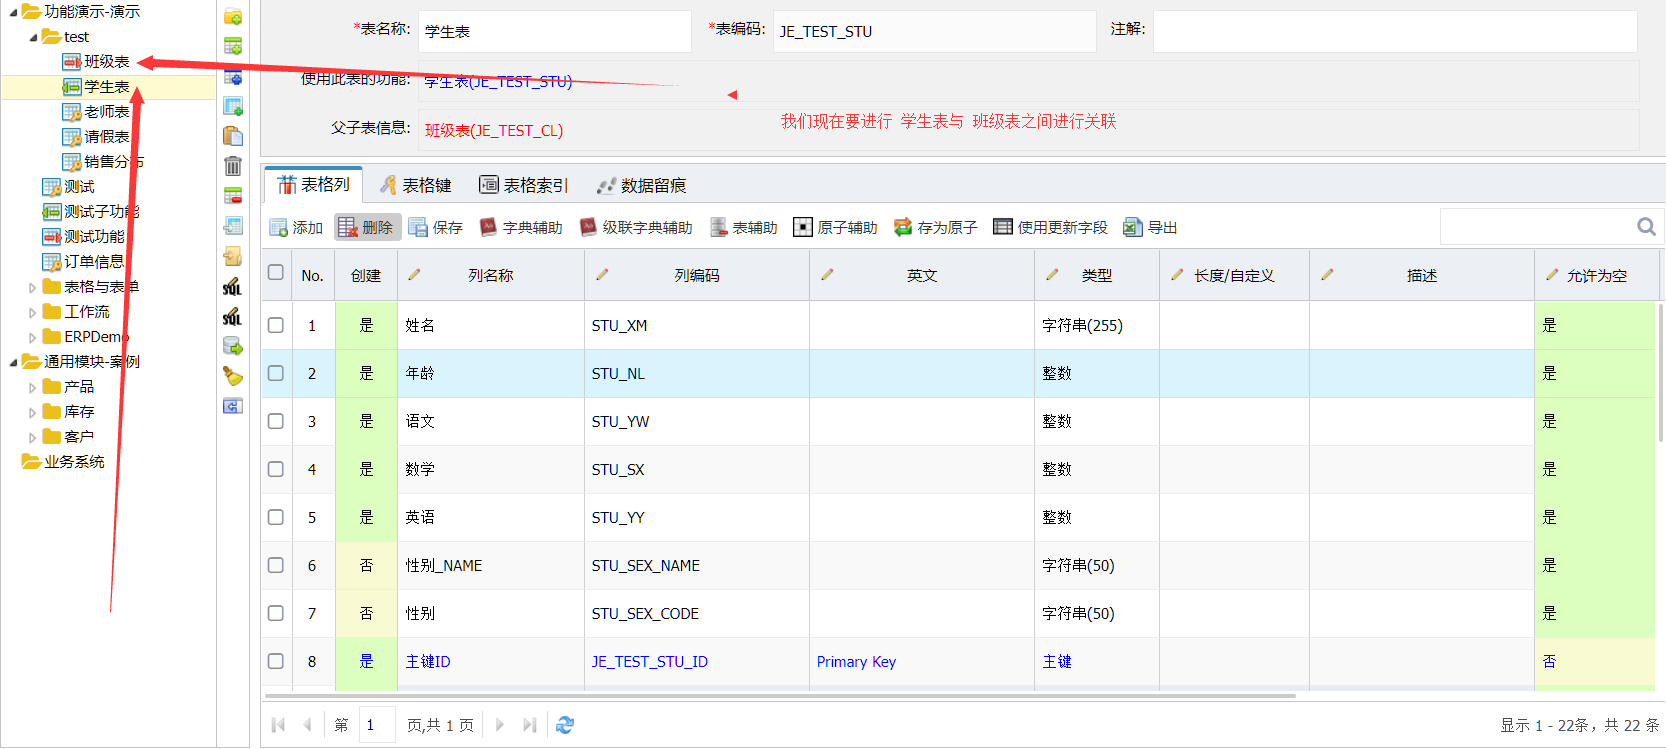Open 级联字典辅助 from the toolbar
The height and width of the screenshot is (749, 1666).
(636, 228)
